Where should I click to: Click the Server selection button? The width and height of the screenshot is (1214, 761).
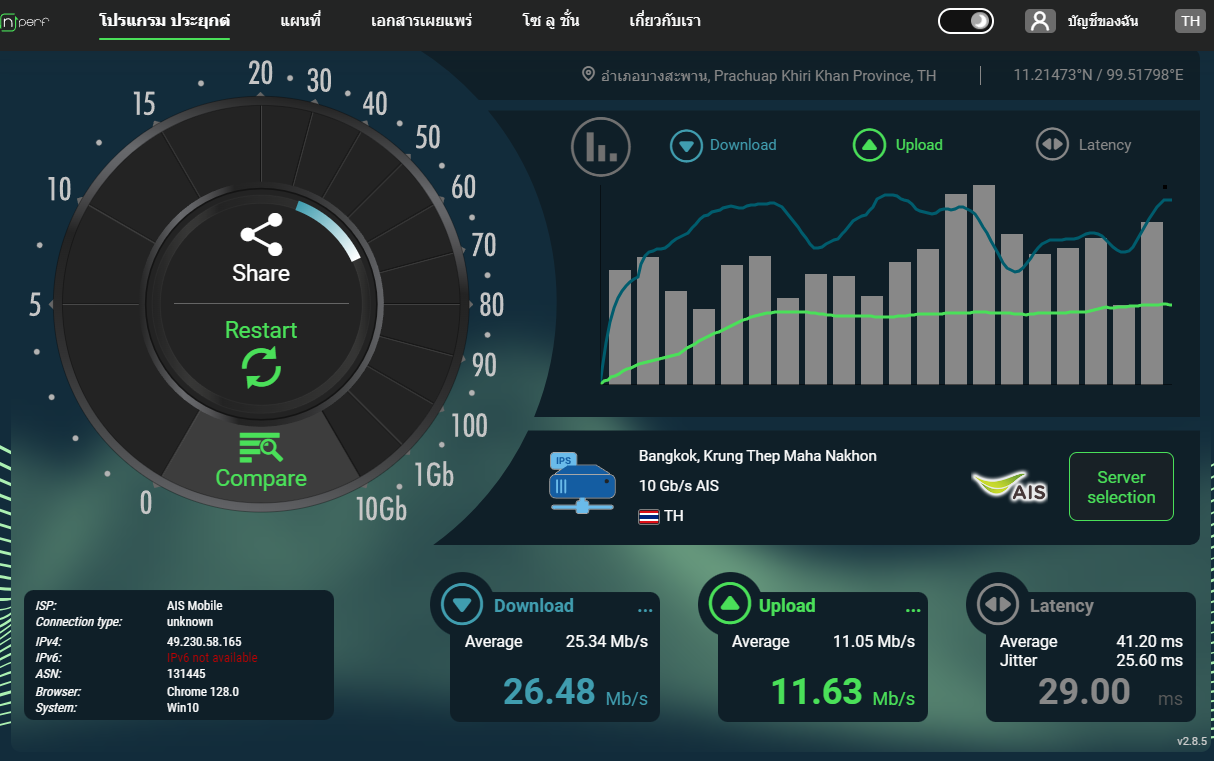tap(1121, 487)
